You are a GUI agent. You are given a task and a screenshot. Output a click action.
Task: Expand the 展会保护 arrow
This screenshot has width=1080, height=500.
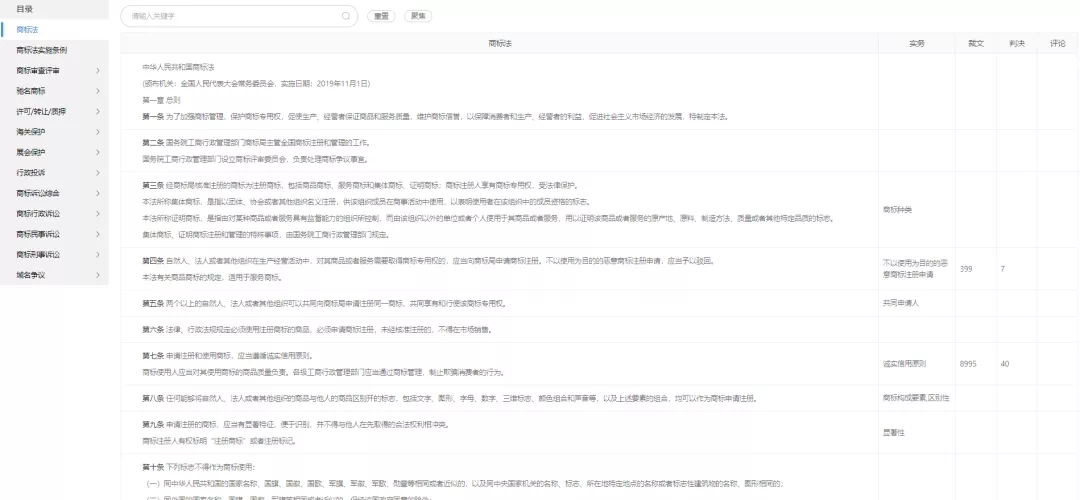pos(98,152)
